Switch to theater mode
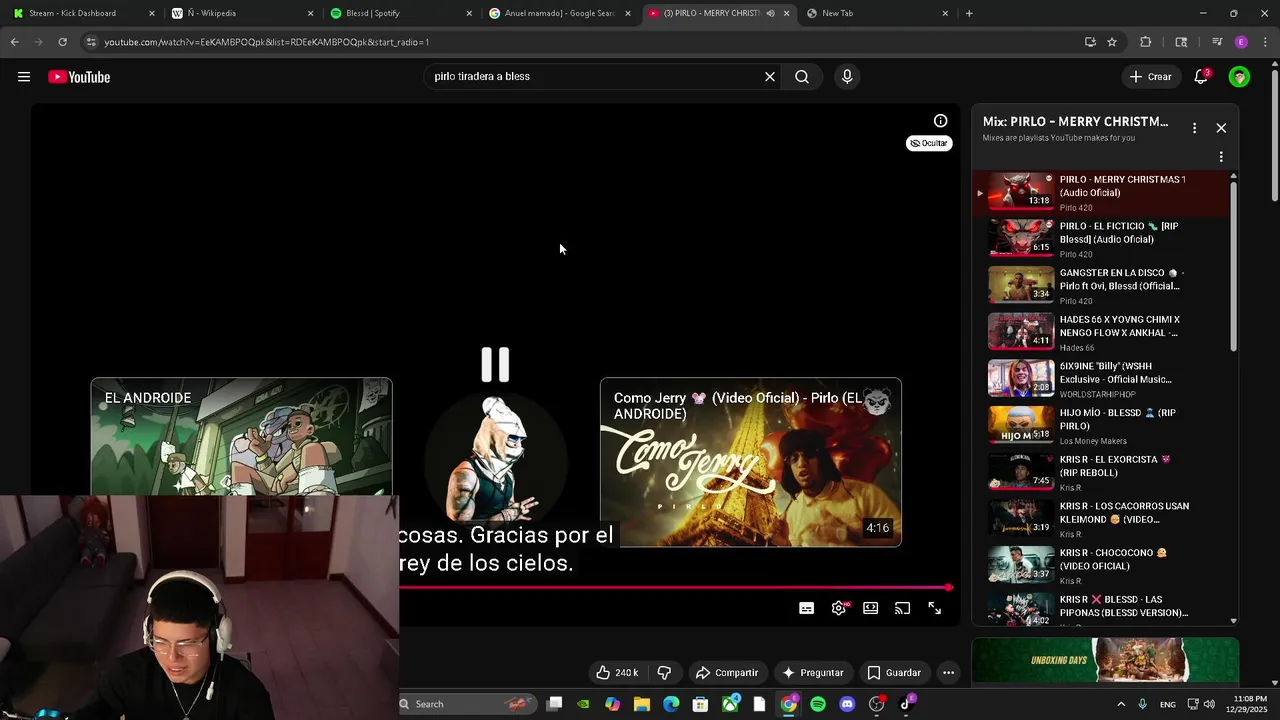This screenshot has width=1280, height=720. 871,608
